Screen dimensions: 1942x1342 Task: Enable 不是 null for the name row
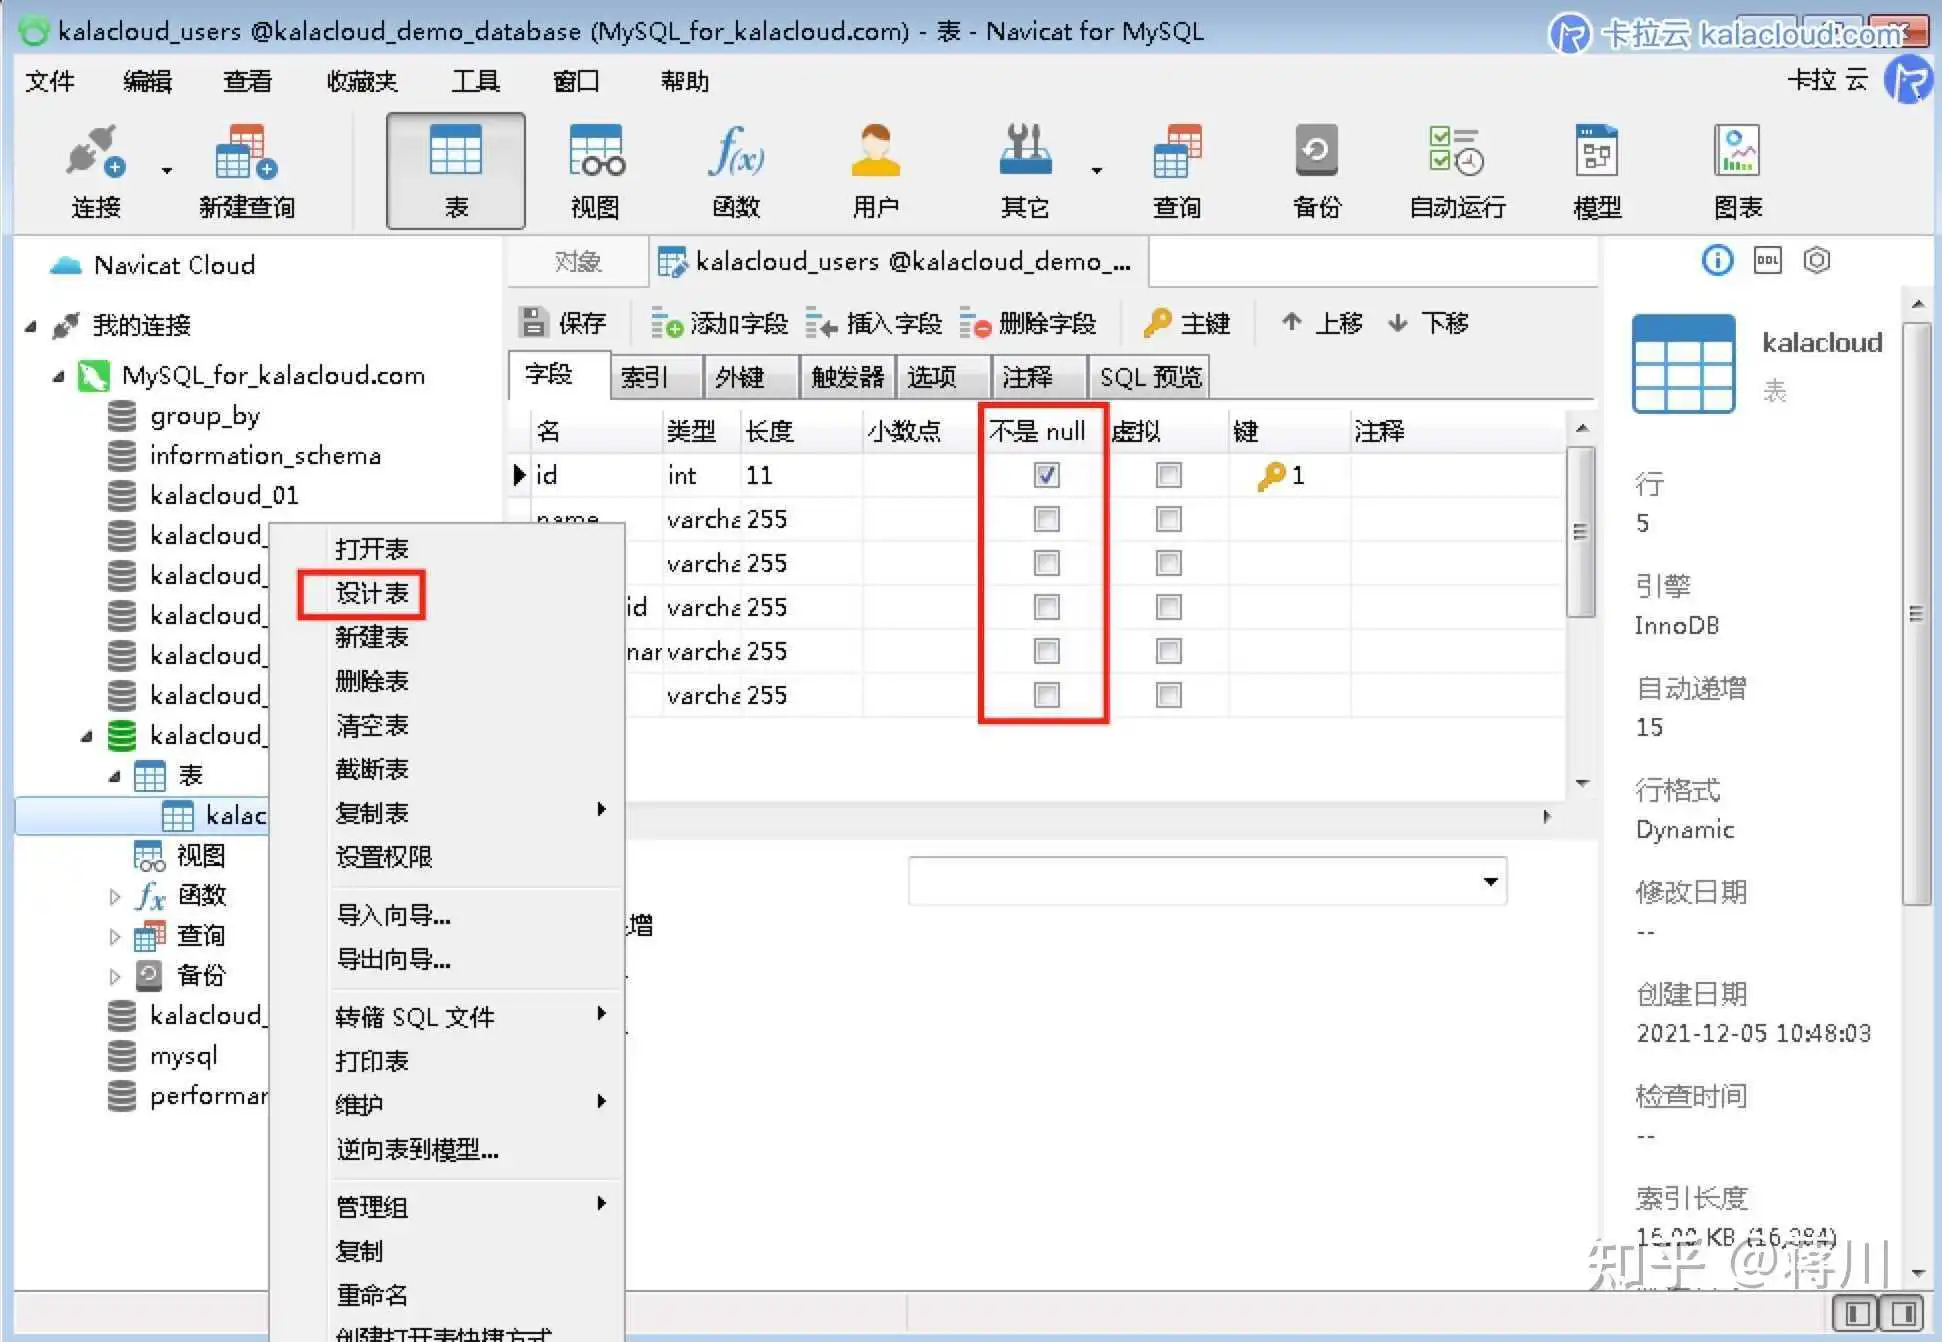pyautogui.click(x=1046, y=519)
